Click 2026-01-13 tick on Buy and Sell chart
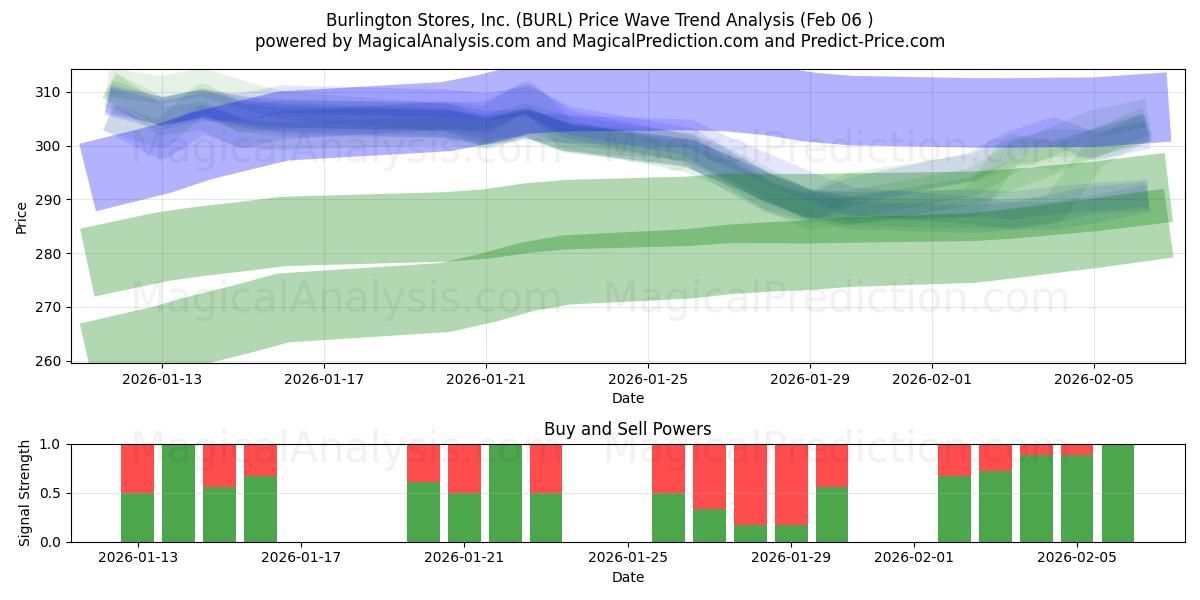The width and height of the screenshot is (1200, 600). (138, 558)
